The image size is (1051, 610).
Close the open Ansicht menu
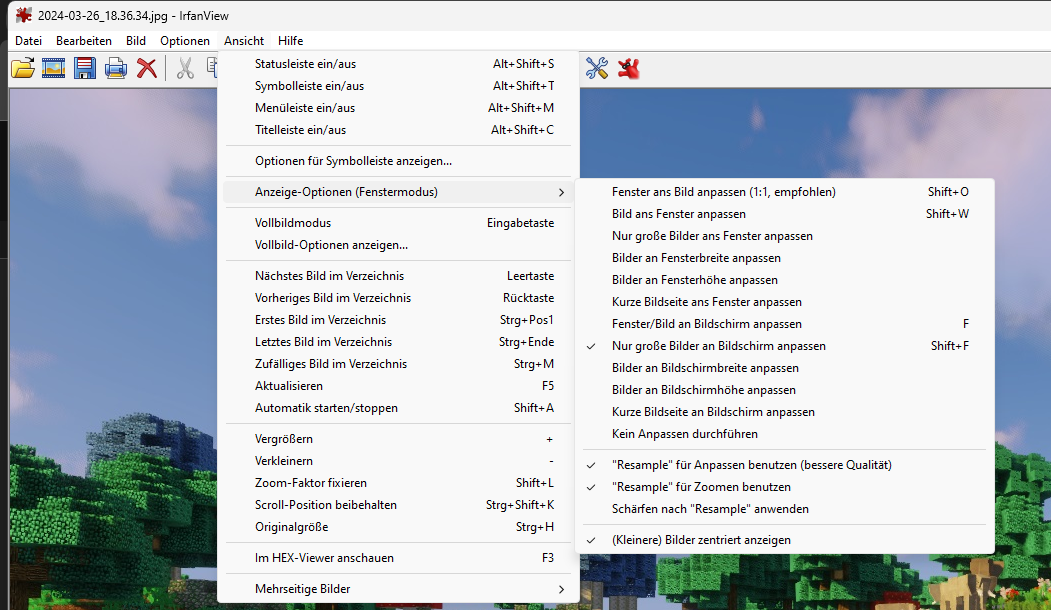(244, 41)
